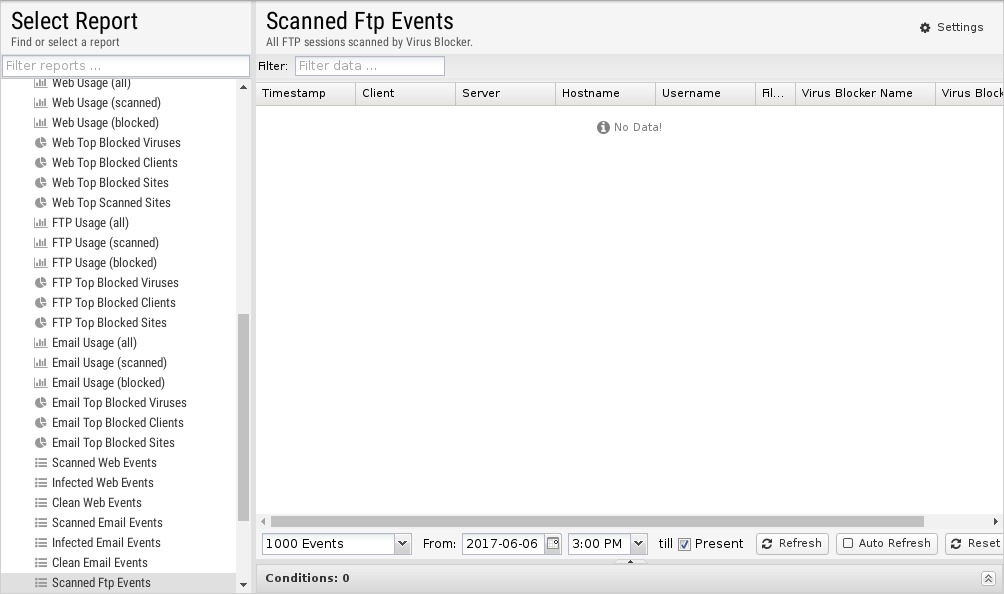The width and height of the screenshot is (1004, 594).
Task: Open the 1000 Events dropdown
Action: pyautogui.click(x=402, y=543)
